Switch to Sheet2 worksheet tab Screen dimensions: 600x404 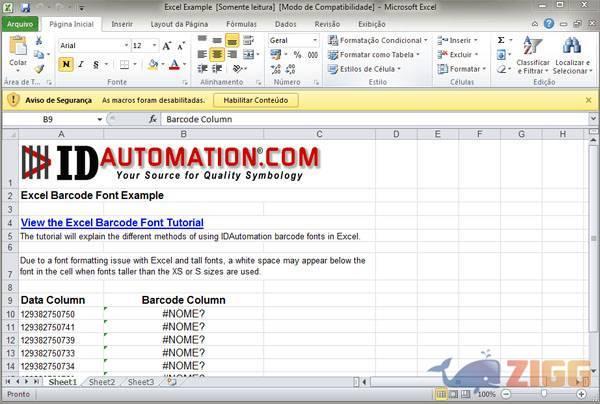click(x=102, y=382)
